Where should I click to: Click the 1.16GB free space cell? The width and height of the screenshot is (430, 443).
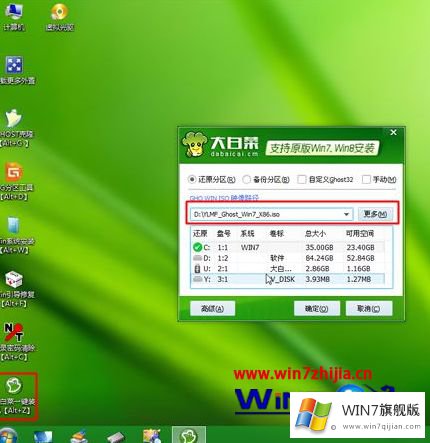tap(358, 269)
